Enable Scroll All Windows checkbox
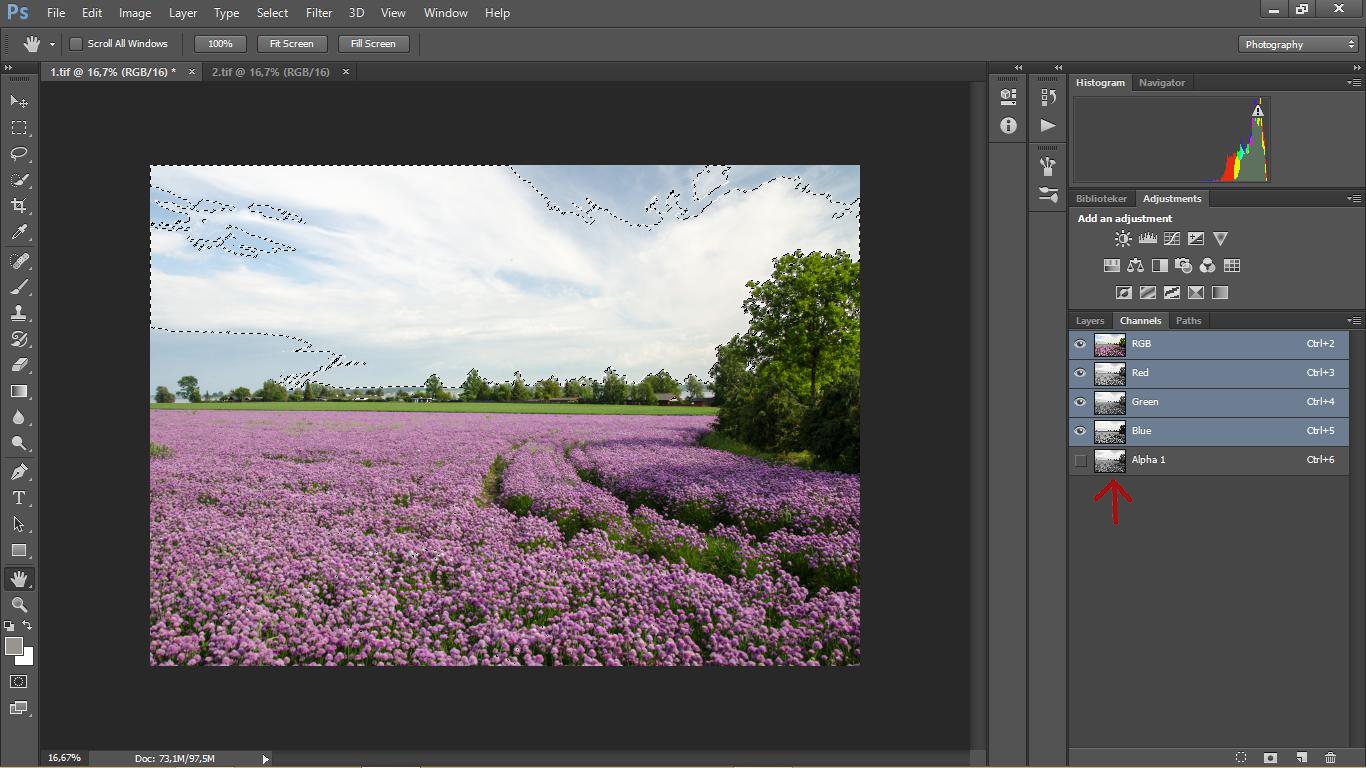The image size is (1366, 768). point(76,44)
